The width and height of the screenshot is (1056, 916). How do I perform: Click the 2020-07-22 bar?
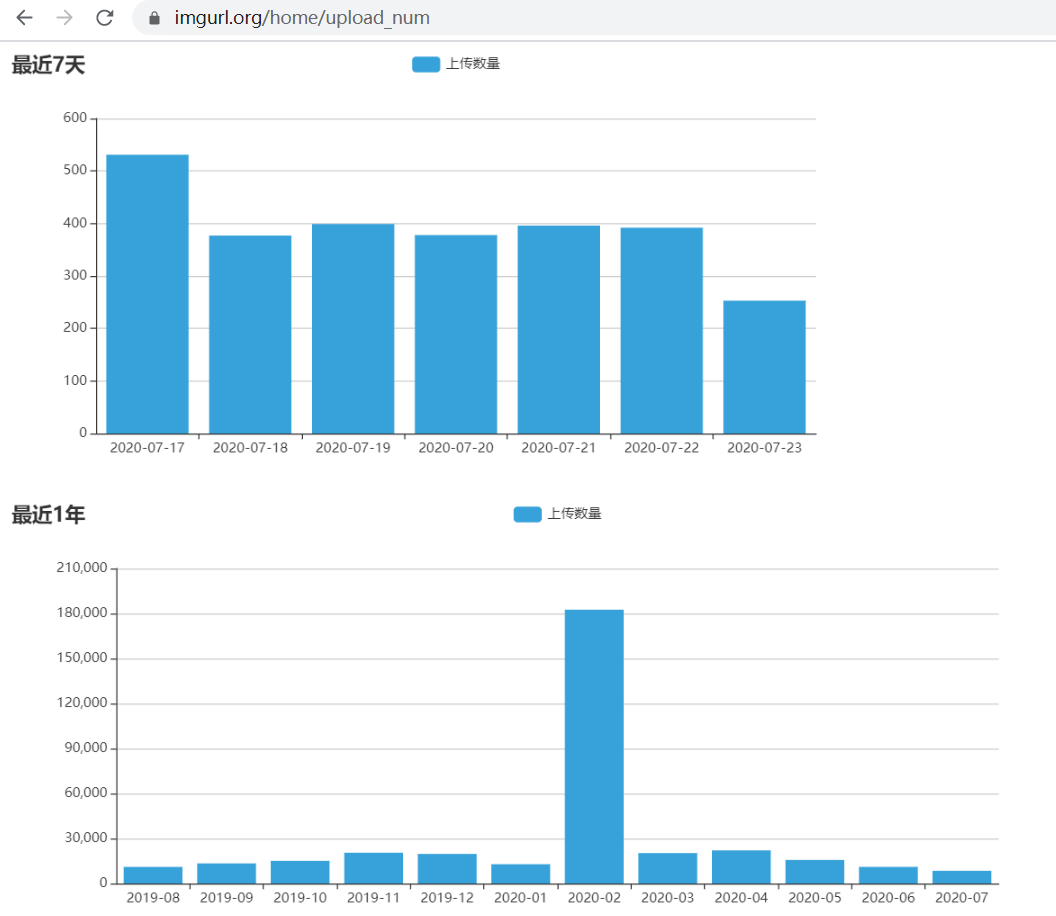661,330
